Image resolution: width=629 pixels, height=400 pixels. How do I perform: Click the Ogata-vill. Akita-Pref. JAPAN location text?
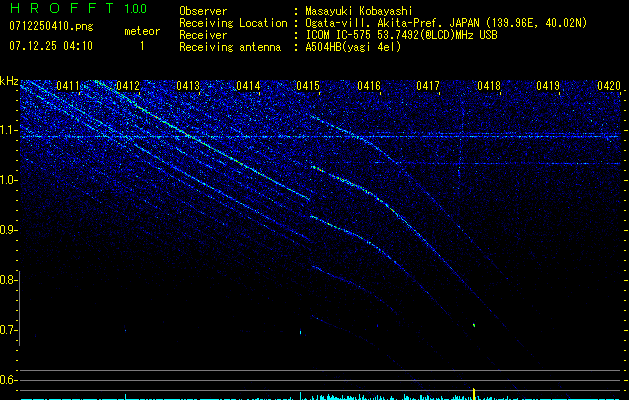coord(446,23)
